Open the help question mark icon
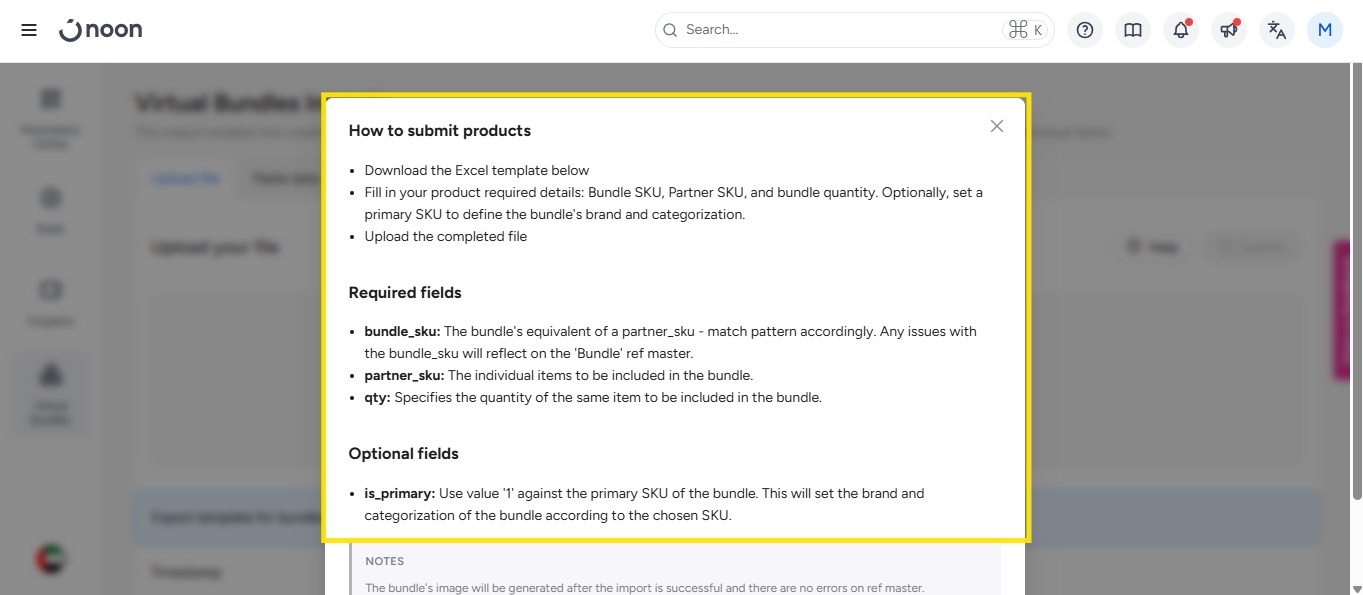This screenshot has width=1363, height=595. (x=1085, y=30)
